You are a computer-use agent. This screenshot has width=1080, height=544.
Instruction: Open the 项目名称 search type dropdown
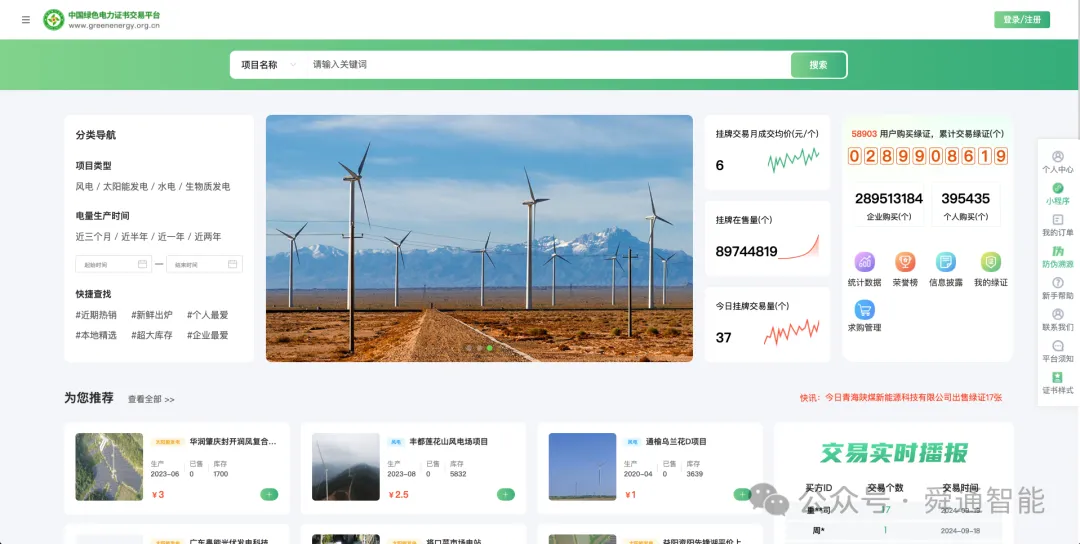pos(269,65)
